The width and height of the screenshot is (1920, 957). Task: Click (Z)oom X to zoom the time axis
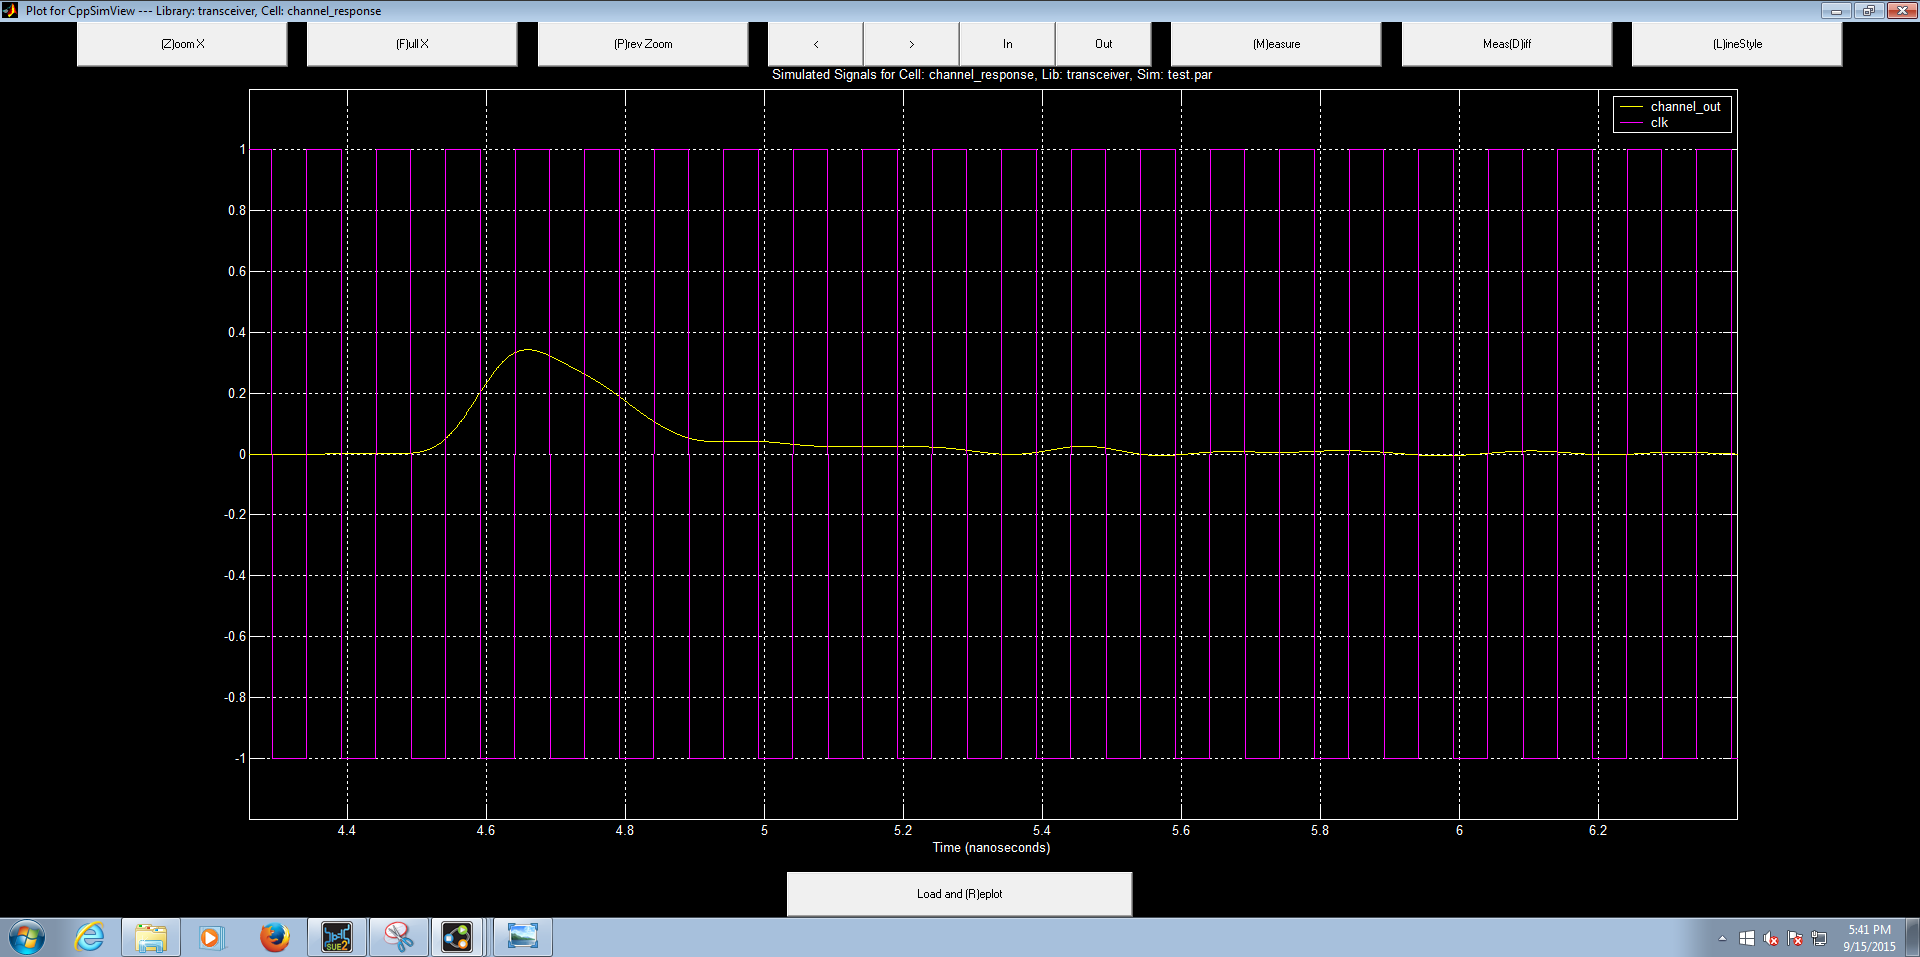(181, 43)
